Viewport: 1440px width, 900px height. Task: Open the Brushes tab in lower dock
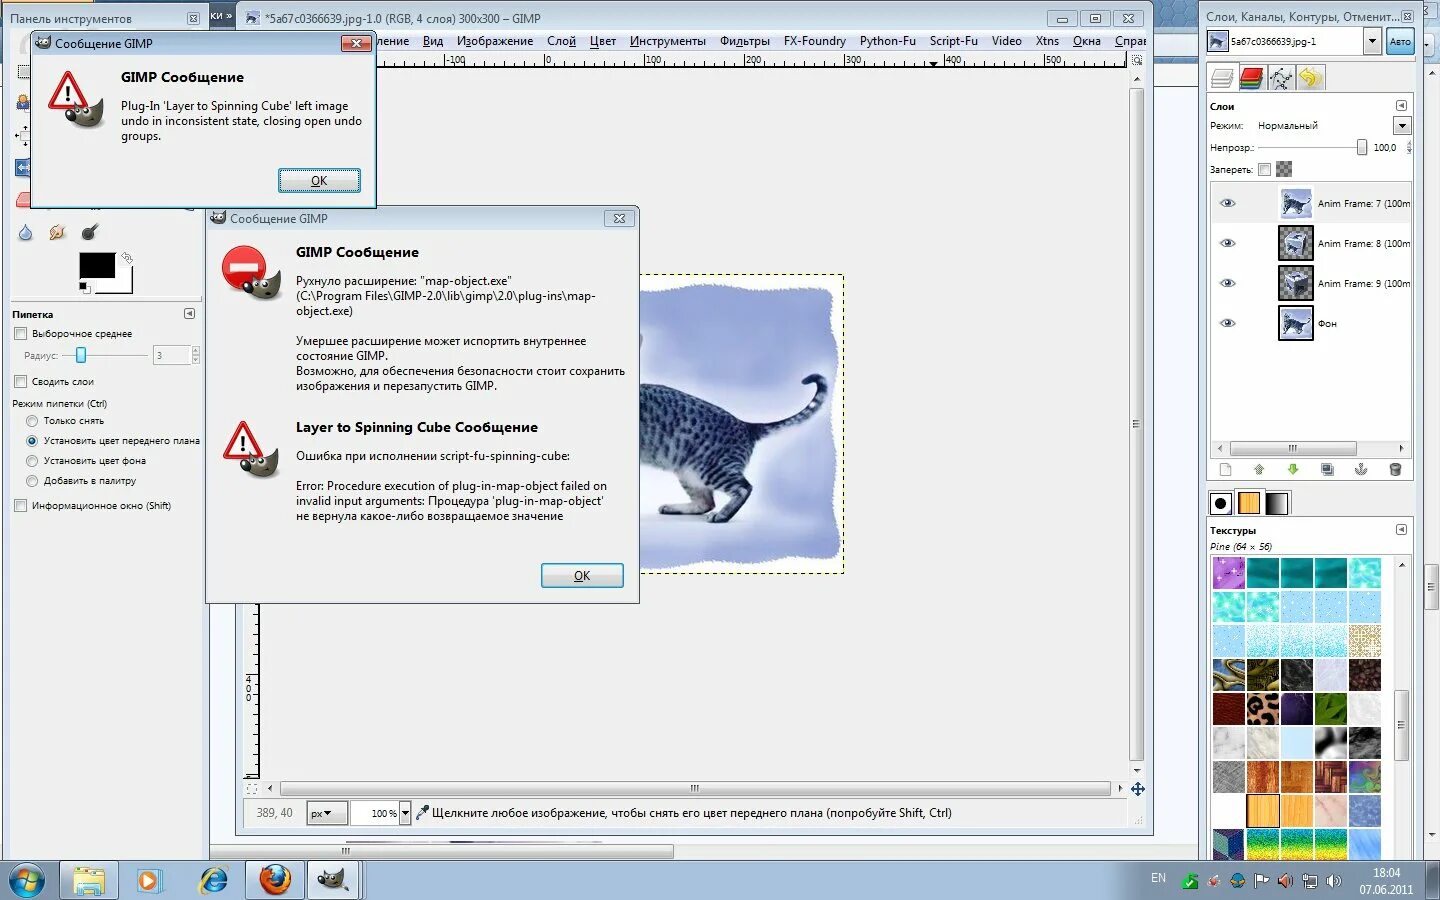(1220, 503)
